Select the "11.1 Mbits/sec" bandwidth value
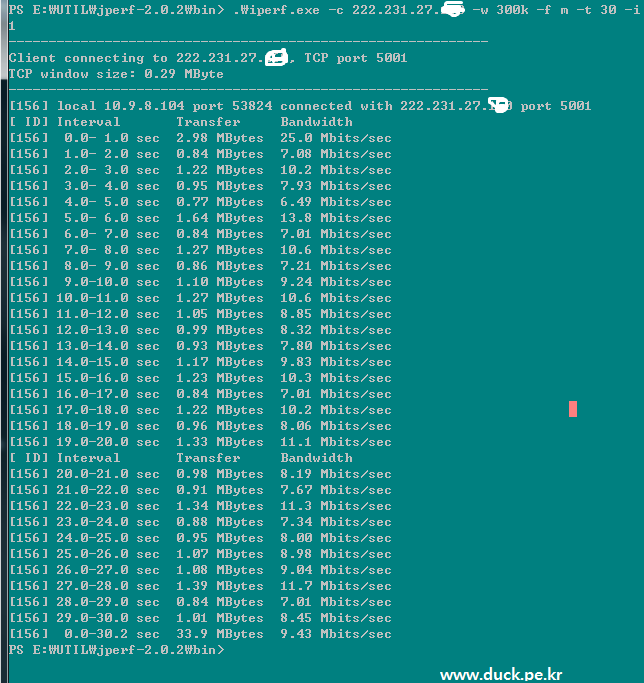644x683 pixels. pyautogui.click(x=336, y=442)
